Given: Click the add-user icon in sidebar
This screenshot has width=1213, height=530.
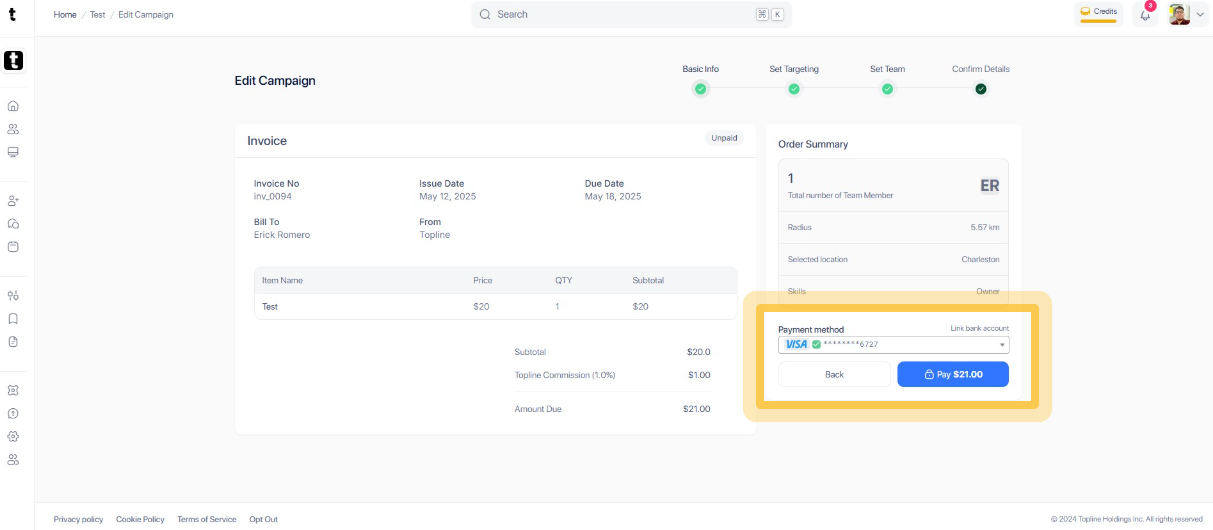Looking at the screenshot, I should click(x=13, y=201).
